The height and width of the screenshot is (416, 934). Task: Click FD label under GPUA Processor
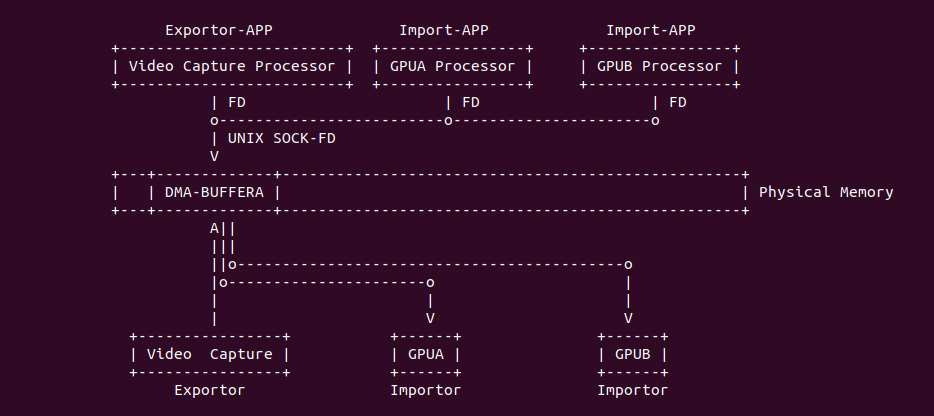click(x=470, y=102)
